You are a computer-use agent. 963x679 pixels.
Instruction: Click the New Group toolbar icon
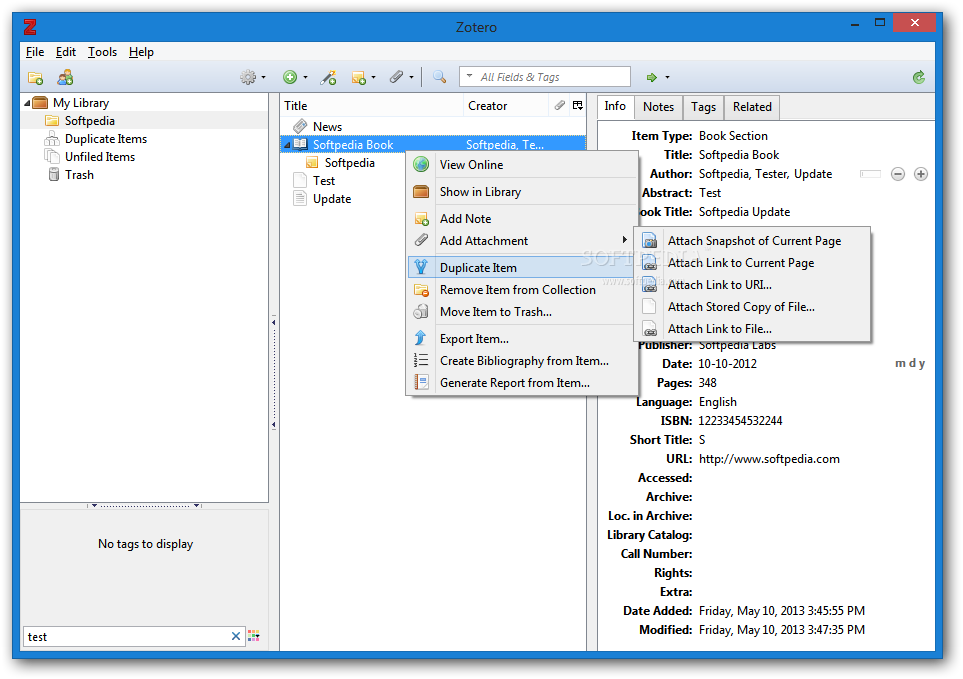[x=65, y=77]
